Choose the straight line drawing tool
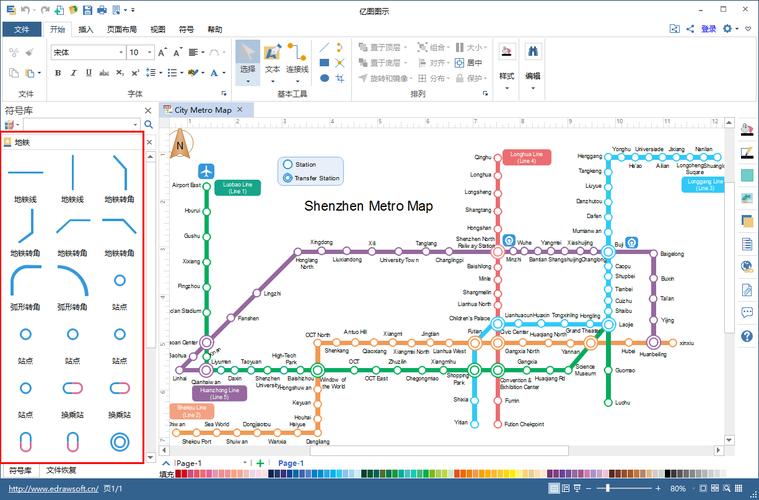Viewport: 759px width, 500px height. click(x=324, y=47)
